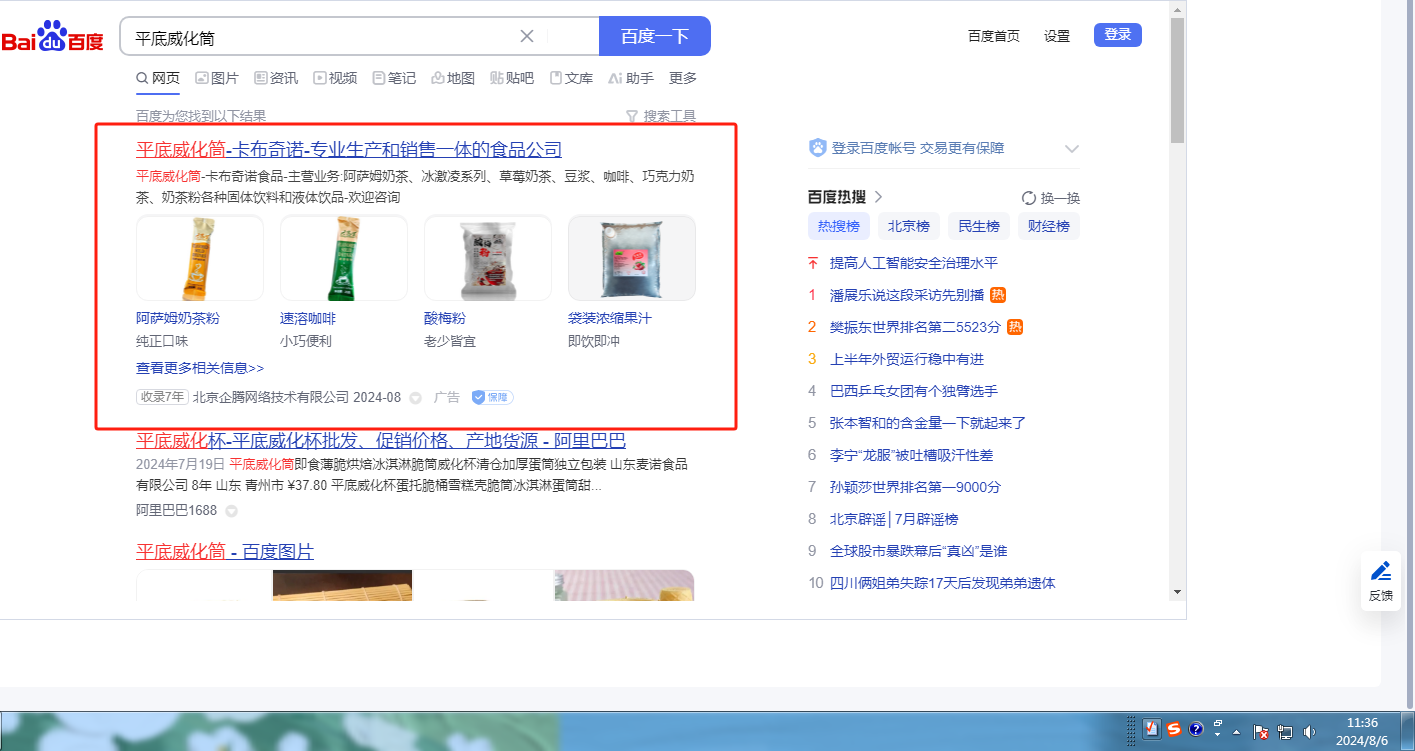Open hot search 潘展乐说这段采访先别播
Screen dimensions: 1415x751
907,295
